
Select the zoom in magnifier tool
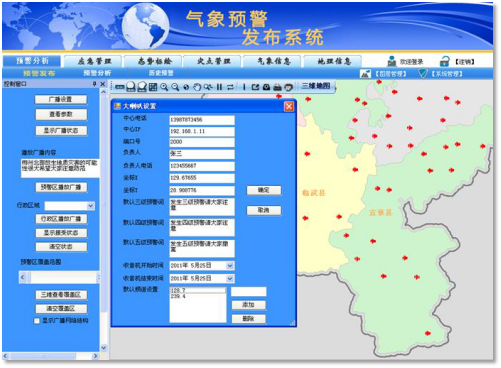coord(164,87)
